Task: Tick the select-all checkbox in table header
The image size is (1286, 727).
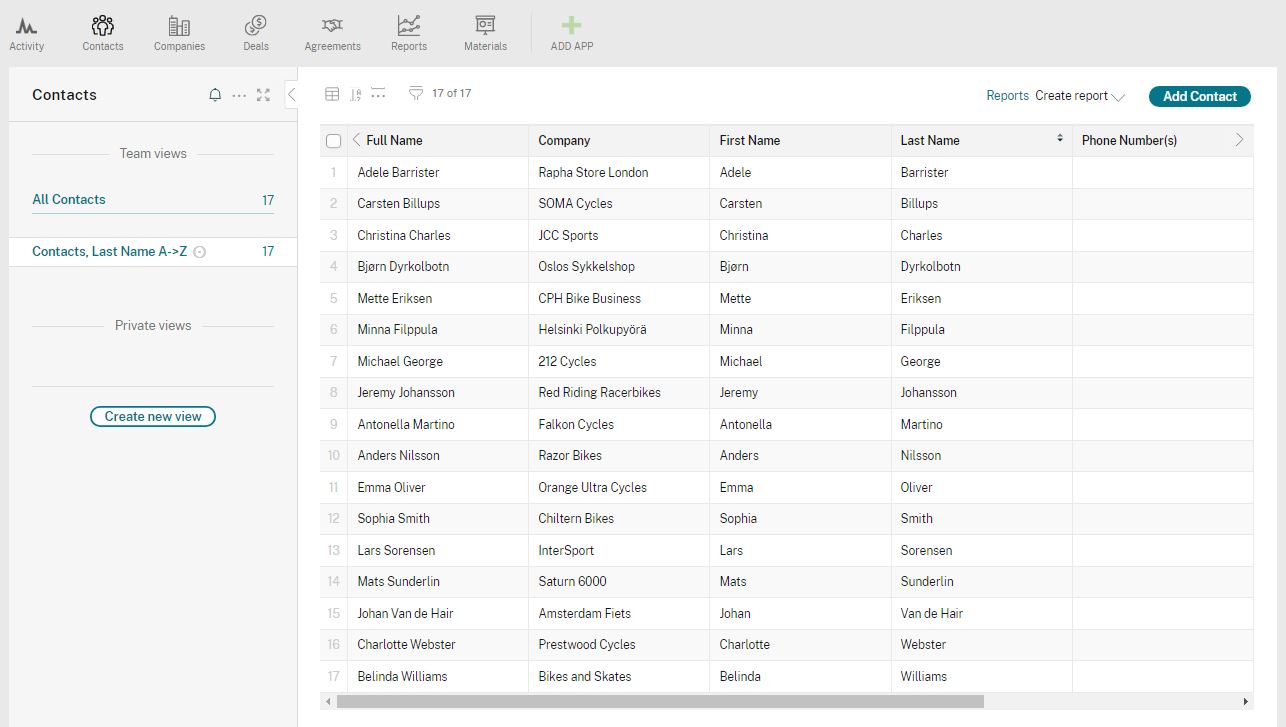Action: click(334, 141)
